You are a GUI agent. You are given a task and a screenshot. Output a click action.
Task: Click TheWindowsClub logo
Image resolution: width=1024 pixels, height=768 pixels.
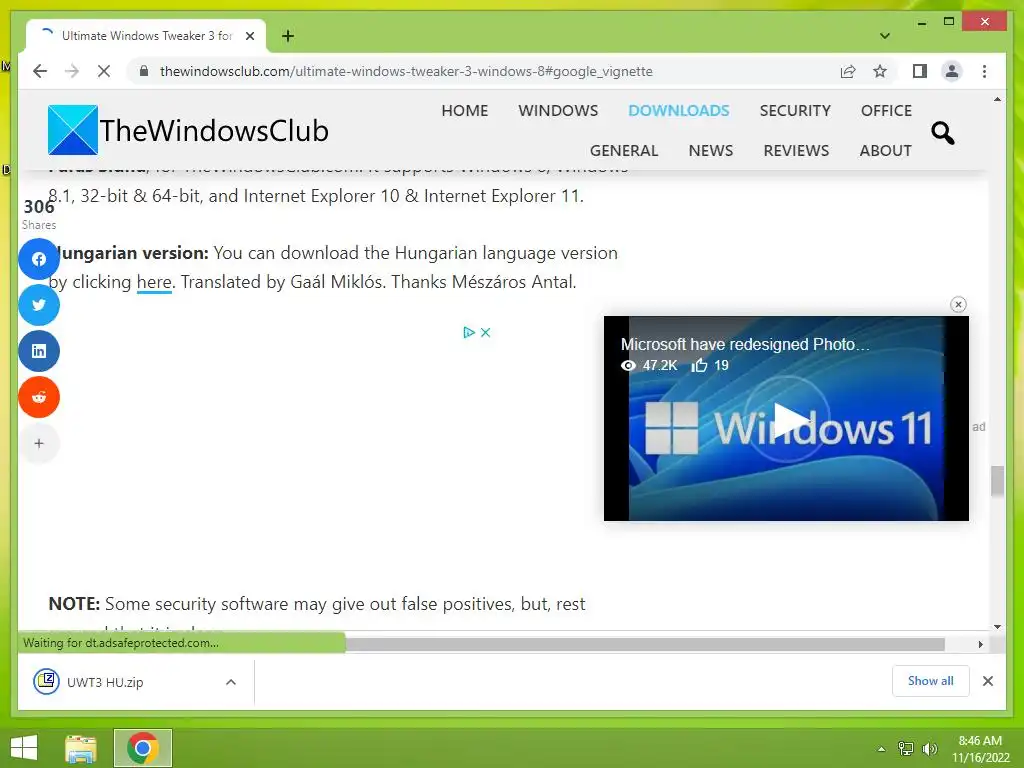189,130
